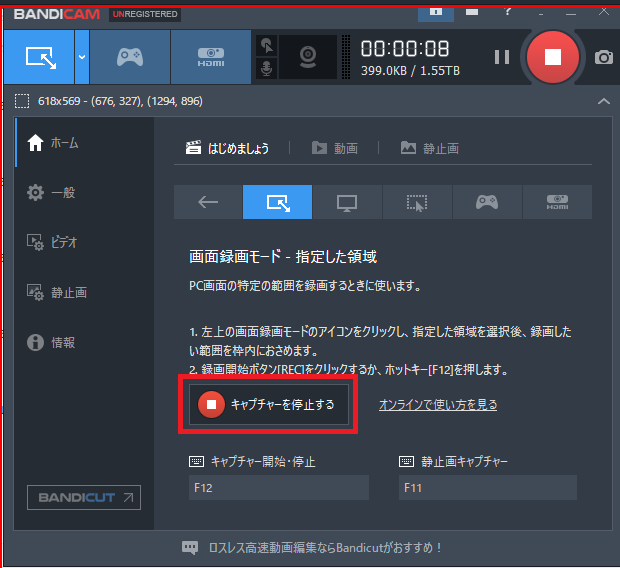Toggle the webcam overlay icon
620x568 pixels.
(308, 57)
